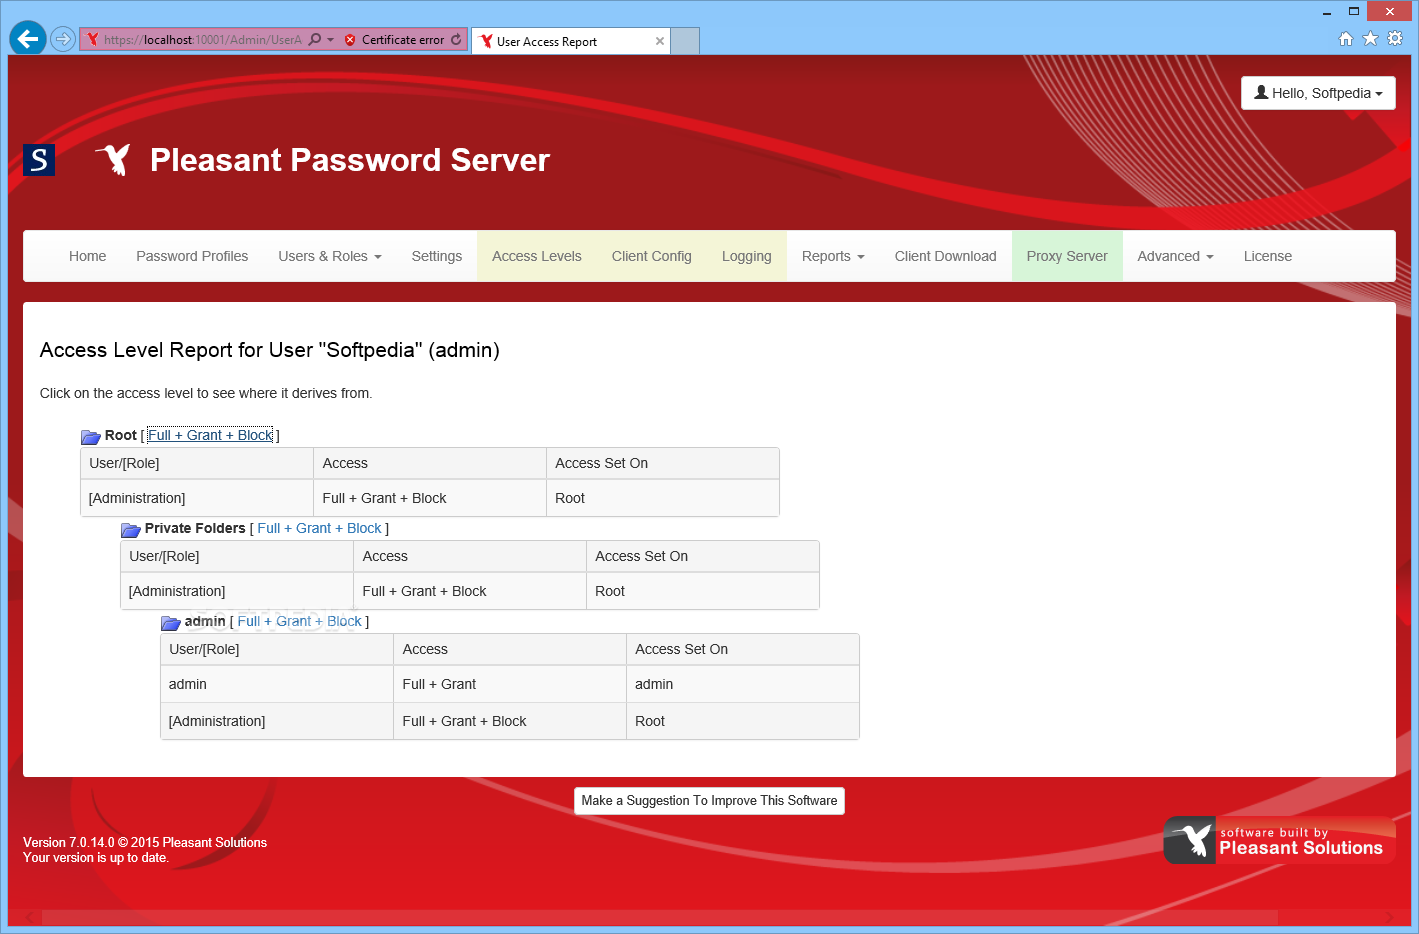Click the admin user cell in admin table
This screenshot has width=1419, height=934.
tap(277, 684)
